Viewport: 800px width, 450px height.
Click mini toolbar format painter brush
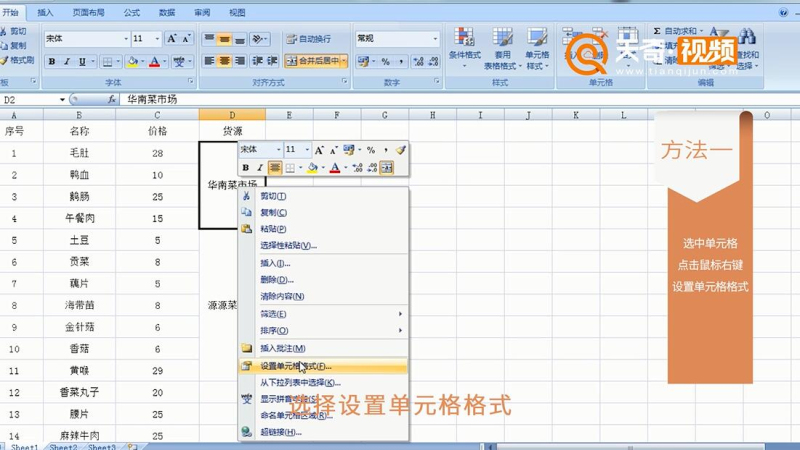pos(401,150)
